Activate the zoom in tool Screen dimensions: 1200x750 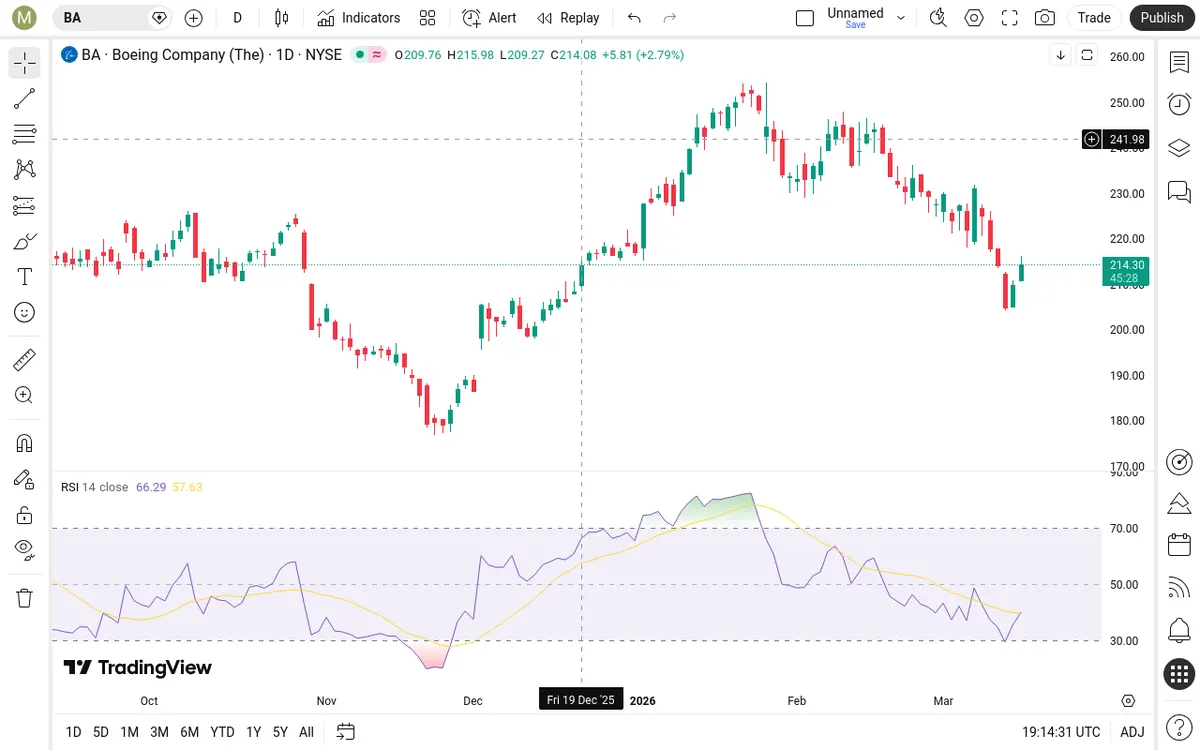(x=25, y=395)
